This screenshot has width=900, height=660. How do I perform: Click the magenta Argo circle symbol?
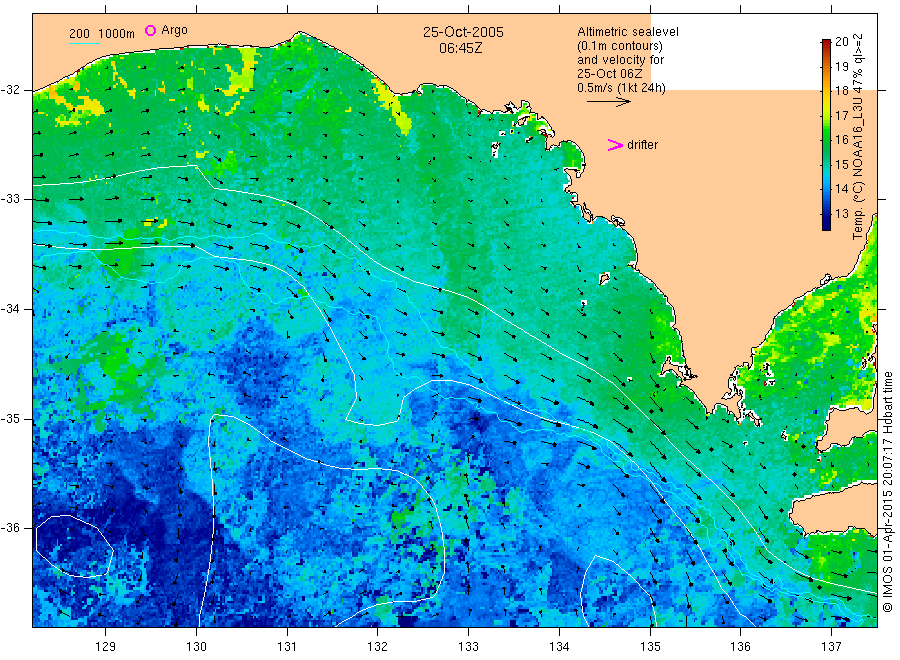point(150,30)
